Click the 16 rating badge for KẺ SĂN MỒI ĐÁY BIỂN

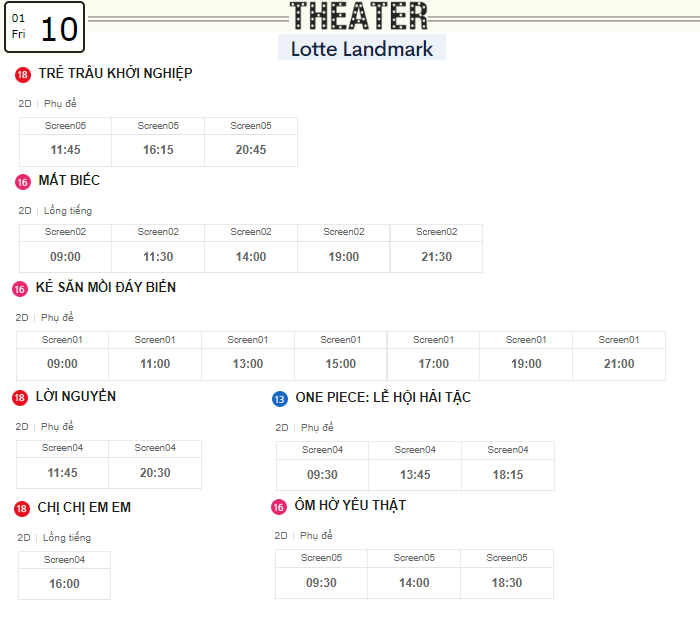[20, 289]
